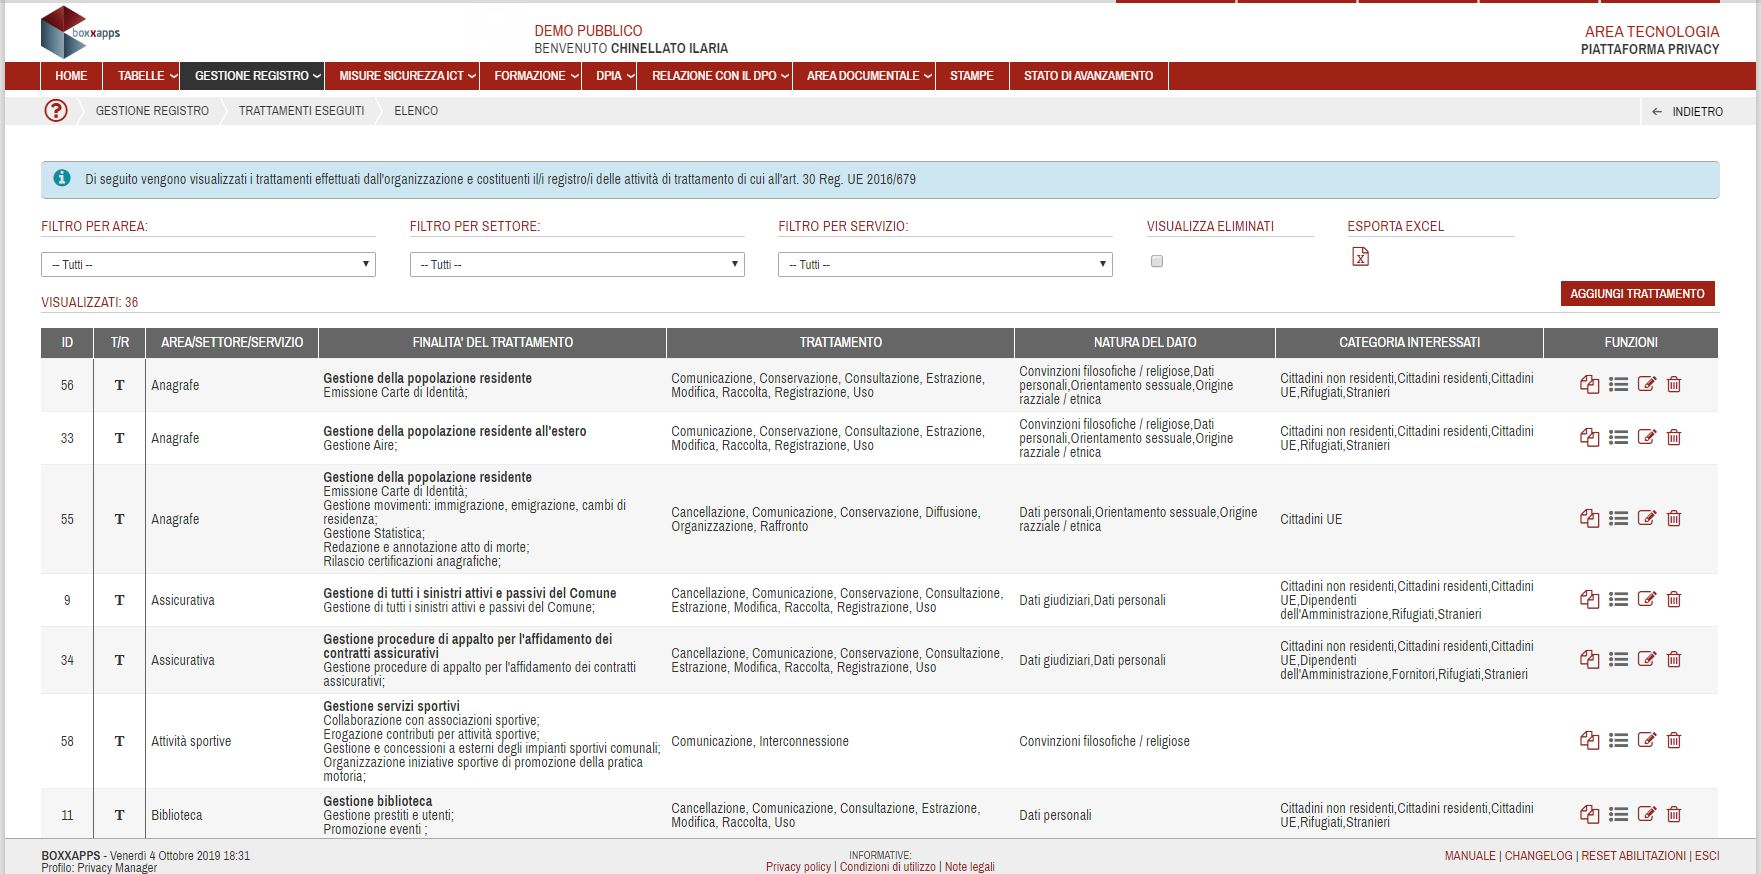Click the 'Cittadini UE' category cell

pos(1311,519)
